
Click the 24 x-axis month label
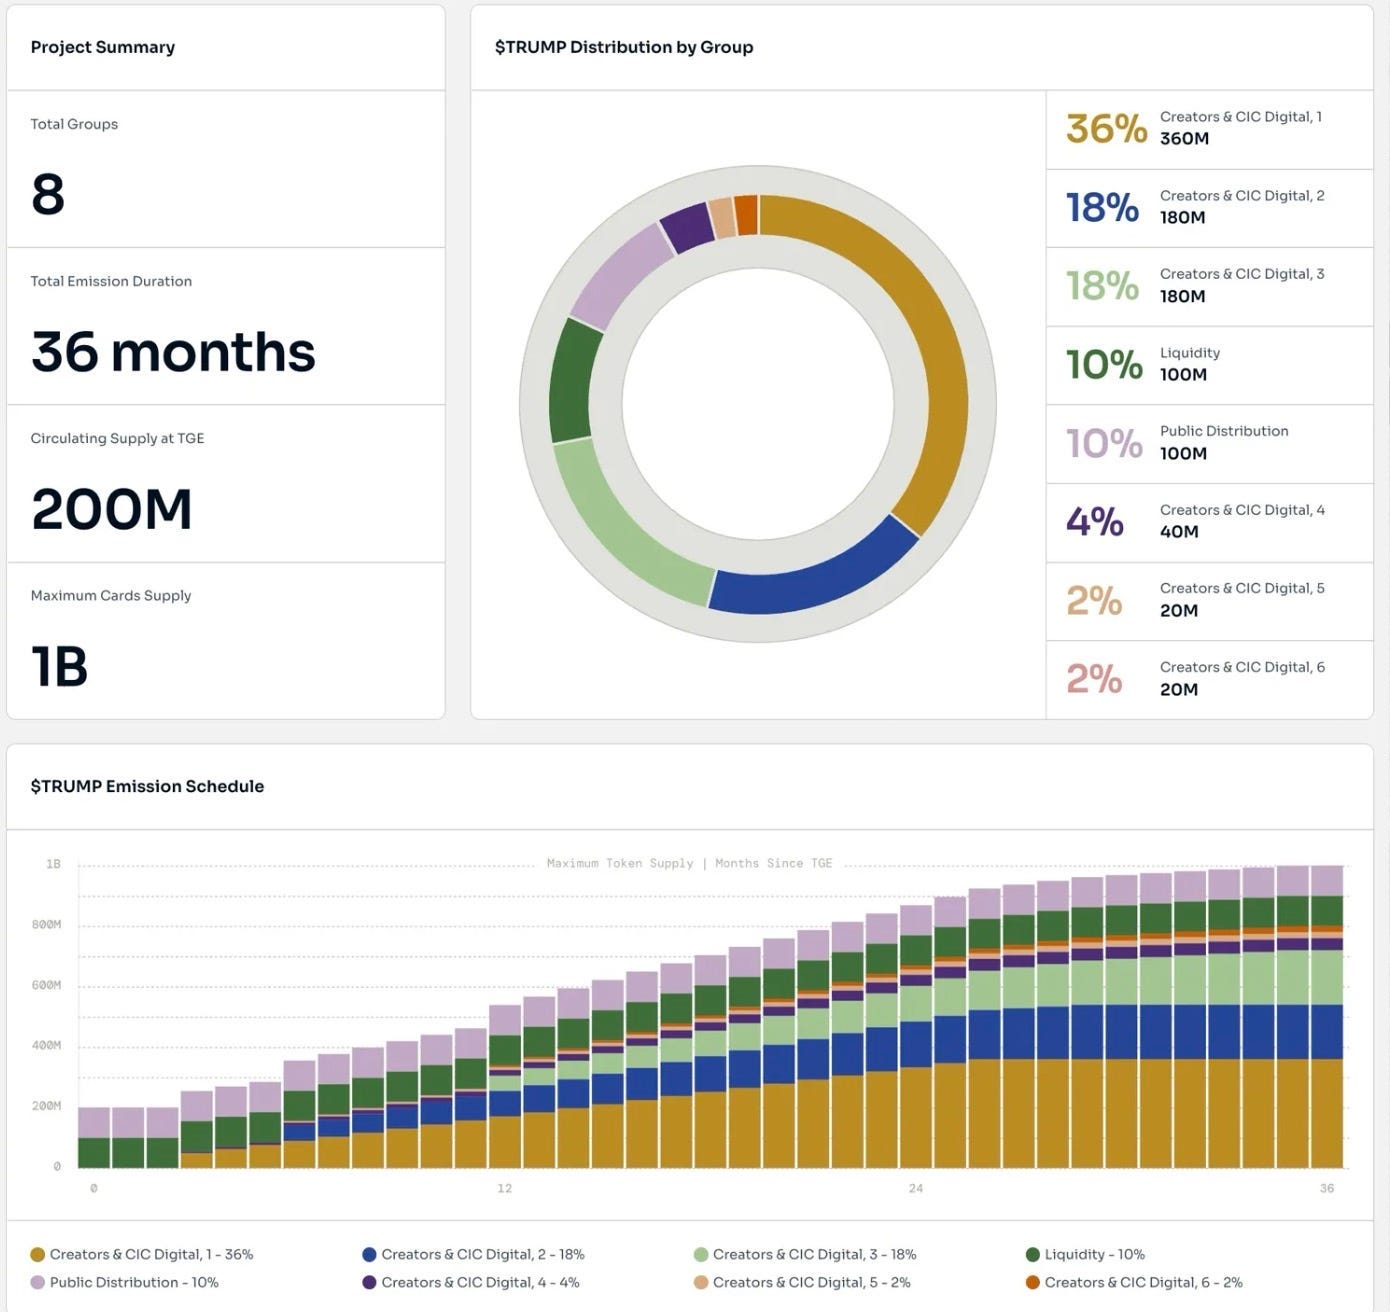coord(916,1188)
